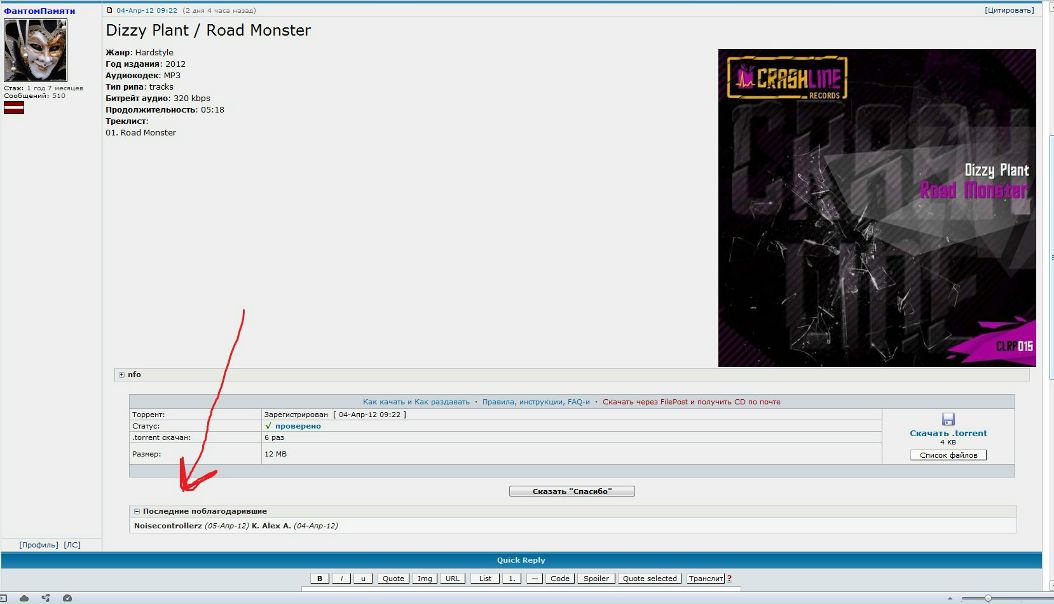
Task: Open the Список файлов file list
Action: tap(948, 455)
